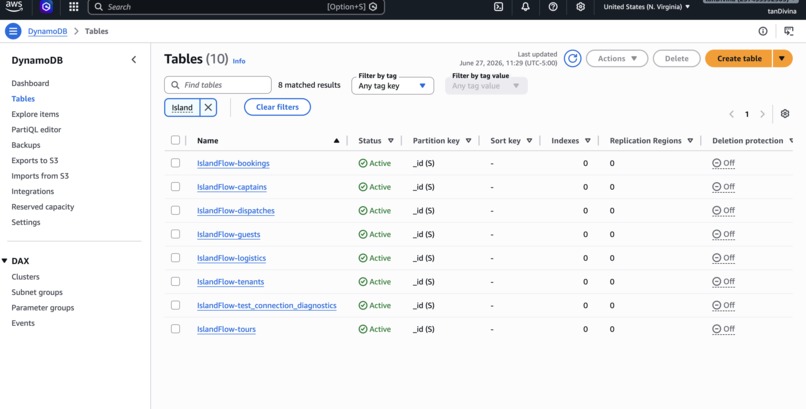806x409 pixels.
Task: Open the Create table split arrow
Action: (x=782, y=59)
